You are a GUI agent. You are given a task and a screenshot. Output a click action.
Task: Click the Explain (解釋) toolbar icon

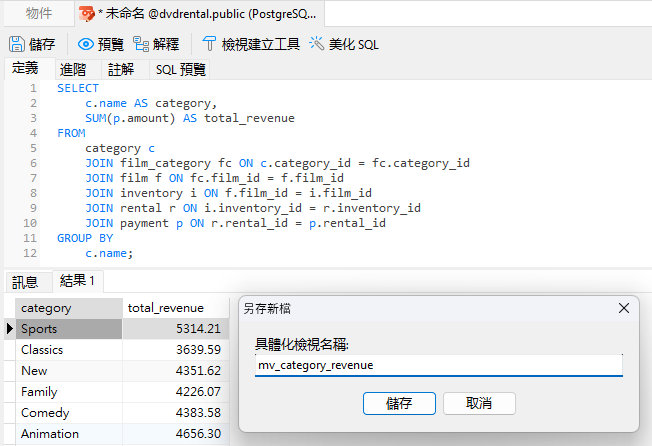(141, 44)
